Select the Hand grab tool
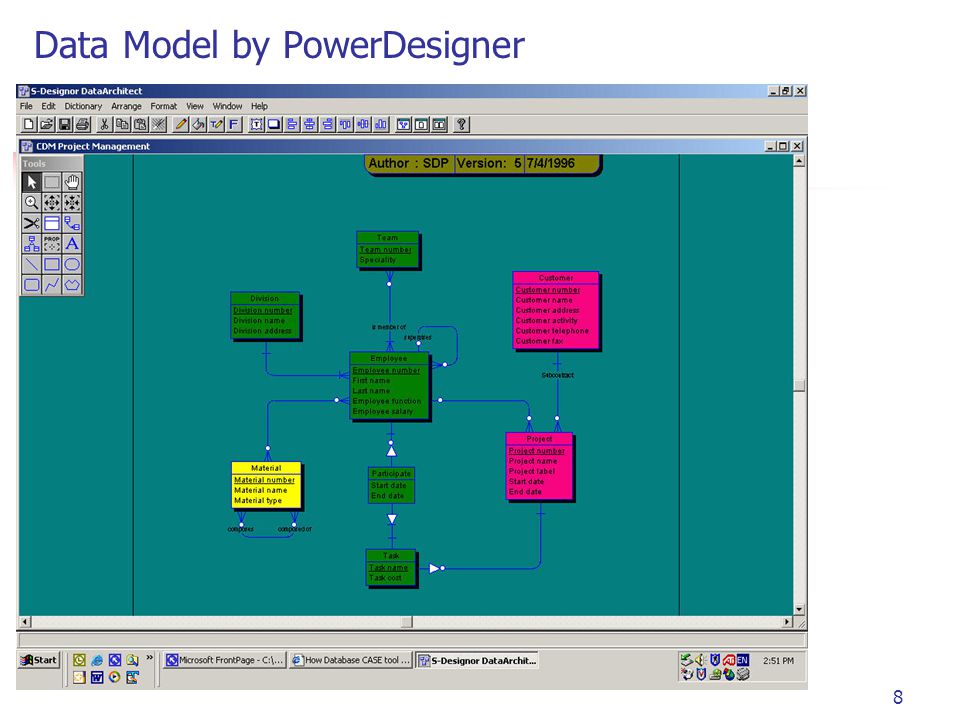 pos(72,182)
